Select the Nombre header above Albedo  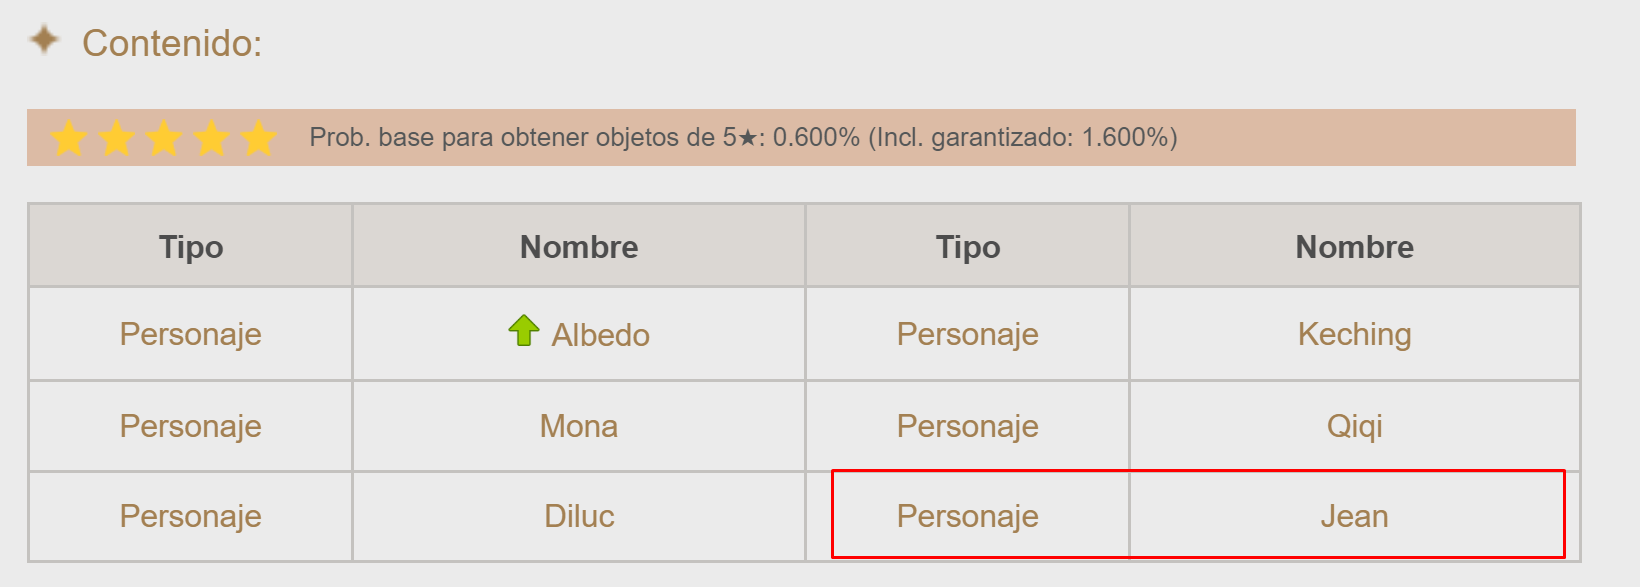tap(579, 247)
